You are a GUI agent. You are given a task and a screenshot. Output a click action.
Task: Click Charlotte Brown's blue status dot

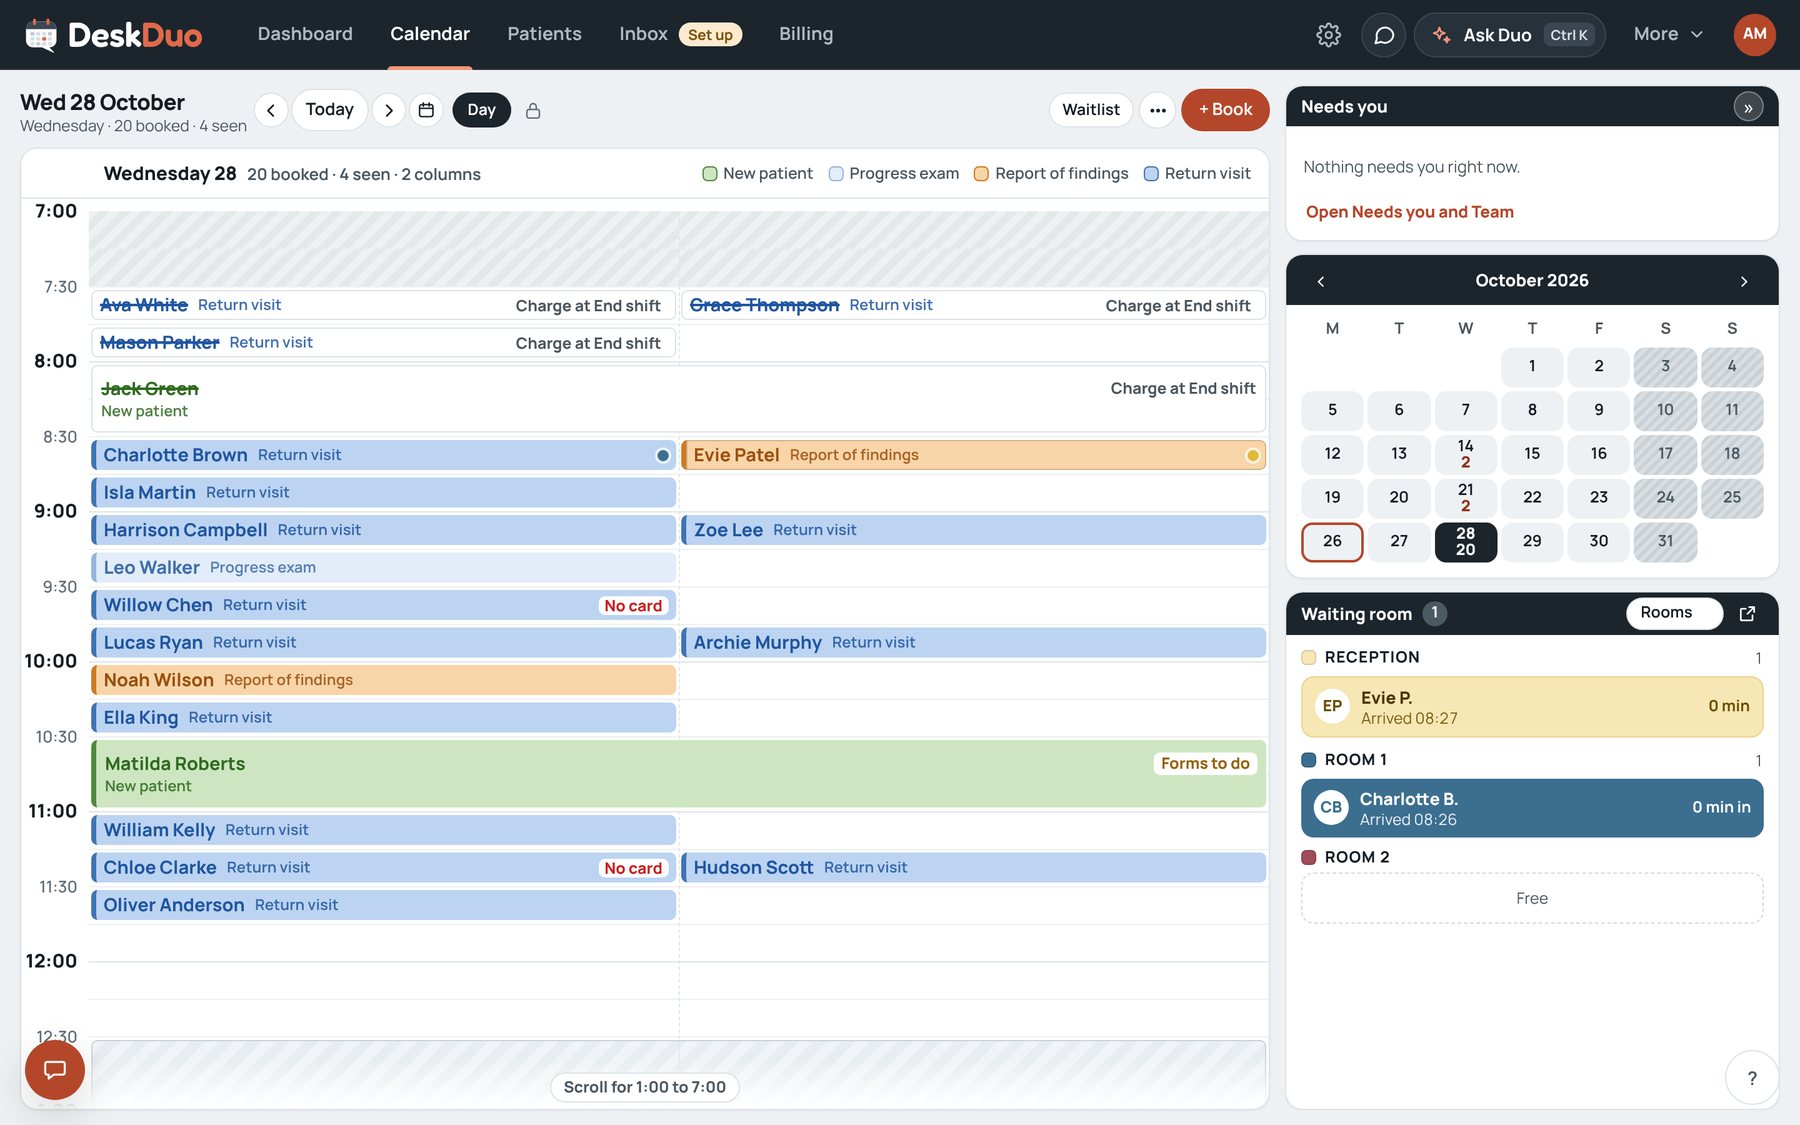tap(663, 455)
